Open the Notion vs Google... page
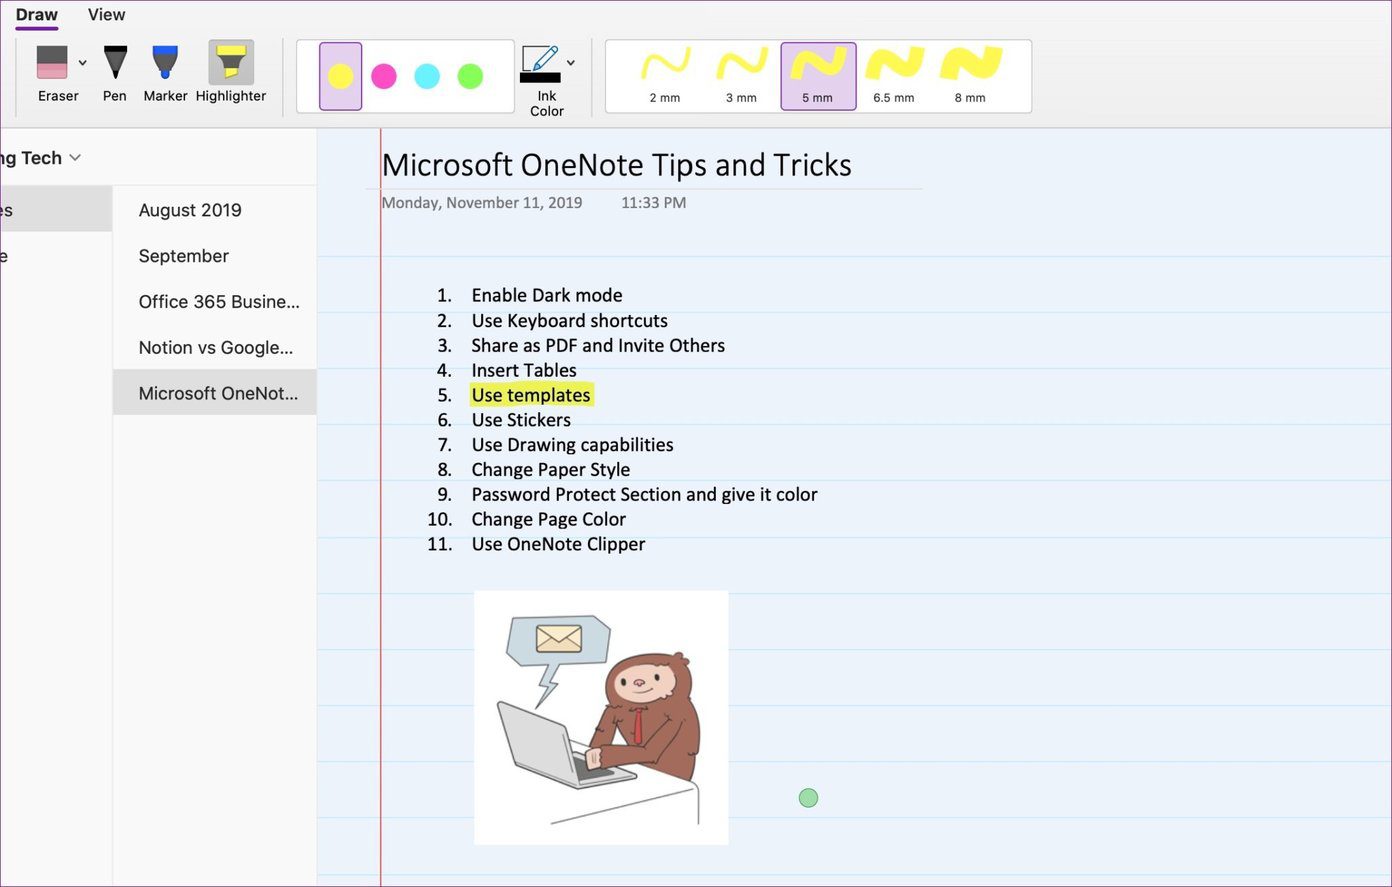Image resolution: width=1392 pixels, height=887 pixels. [215, 348]
